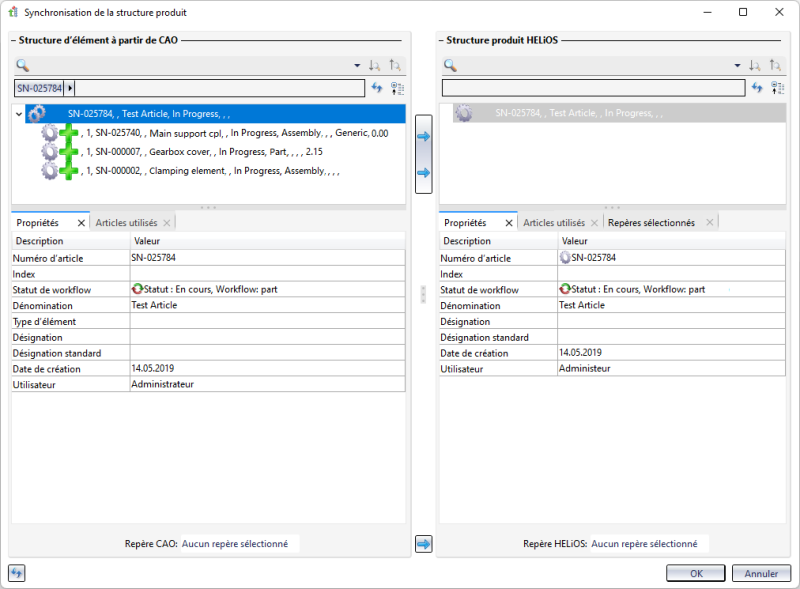800x589 pixels.
Task: Click the Annuler button
Action: point(761,573)
